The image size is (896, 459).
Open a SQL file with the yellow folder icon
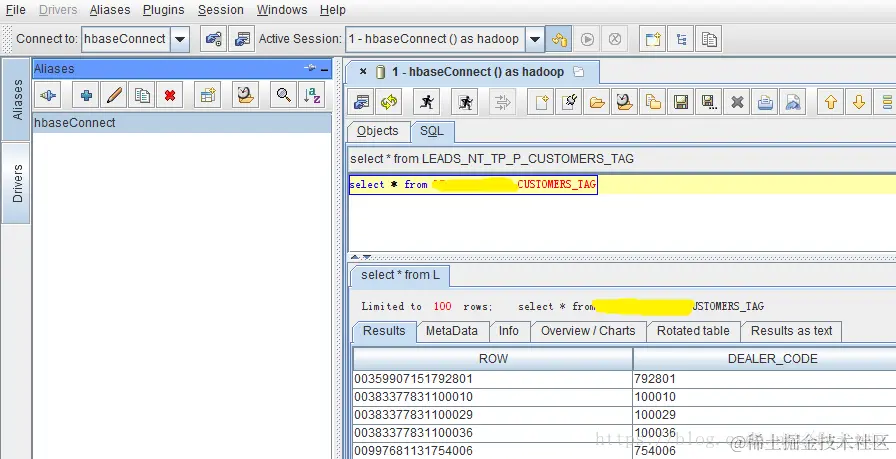coord(597,102)
